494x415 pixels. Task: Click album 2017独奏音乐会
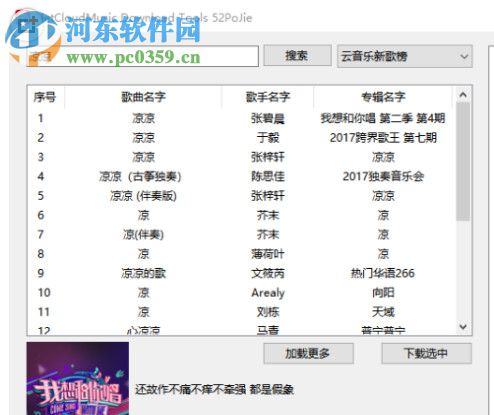(x=383, y=176)
